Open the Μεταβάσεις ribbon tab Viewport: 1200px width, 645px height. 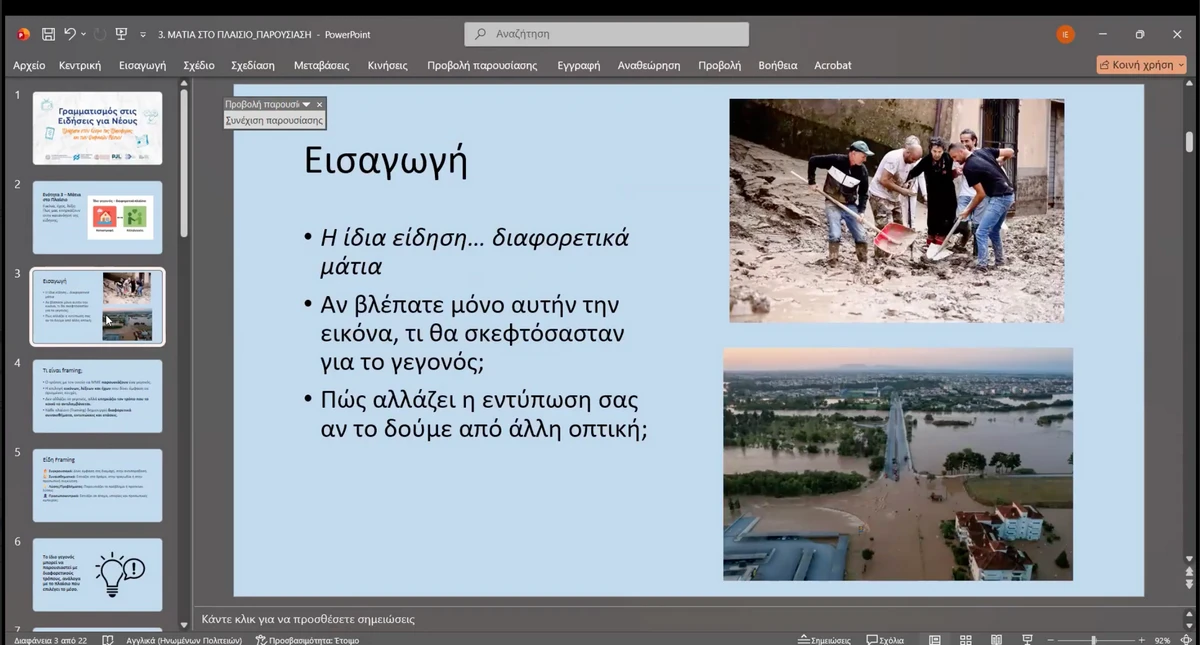pos(321,65)
